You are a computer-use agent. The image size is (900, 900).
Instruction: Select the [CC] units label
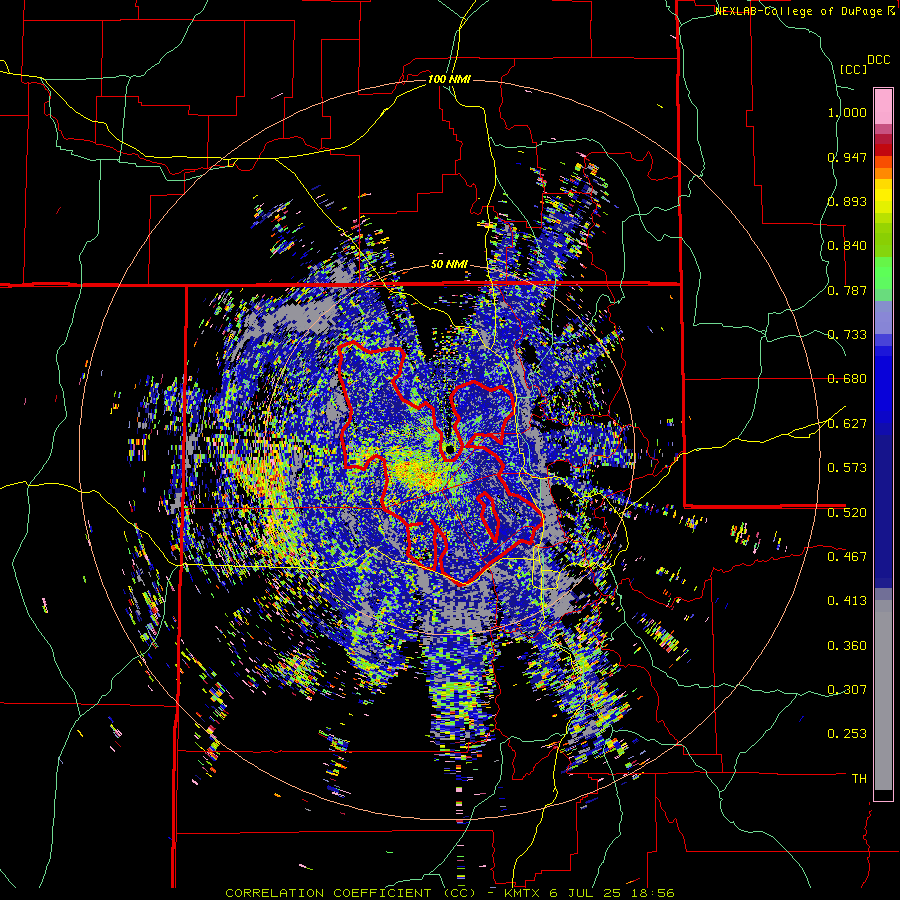point(853,69)
